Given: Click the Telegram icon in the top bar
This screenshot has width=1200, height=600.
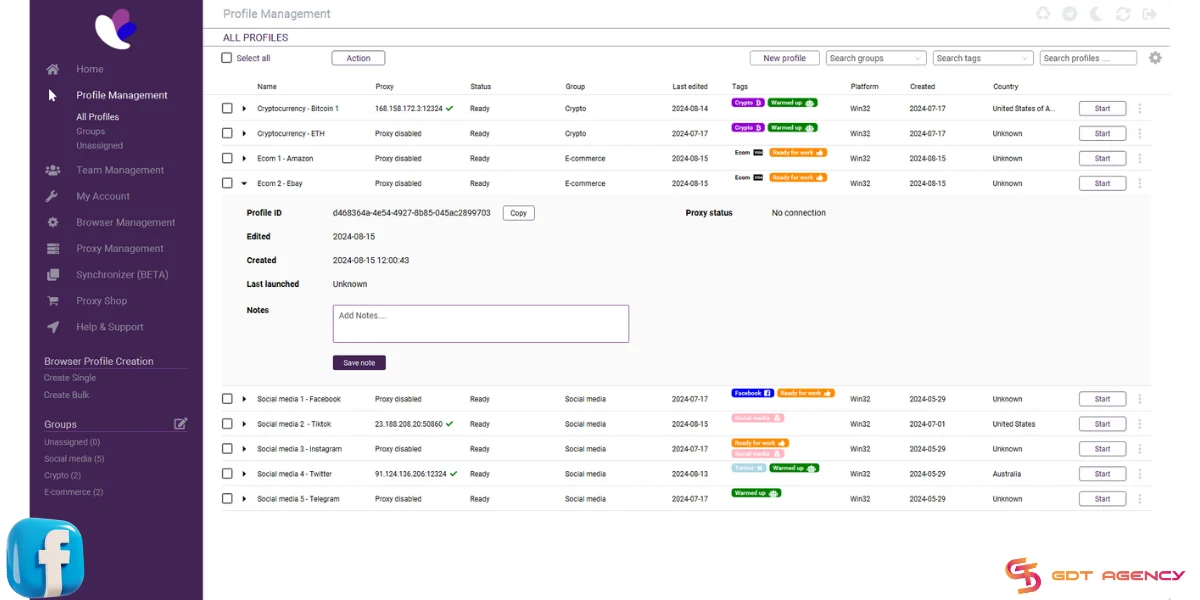Looking at the screenshot, I should coord(1070,14).
